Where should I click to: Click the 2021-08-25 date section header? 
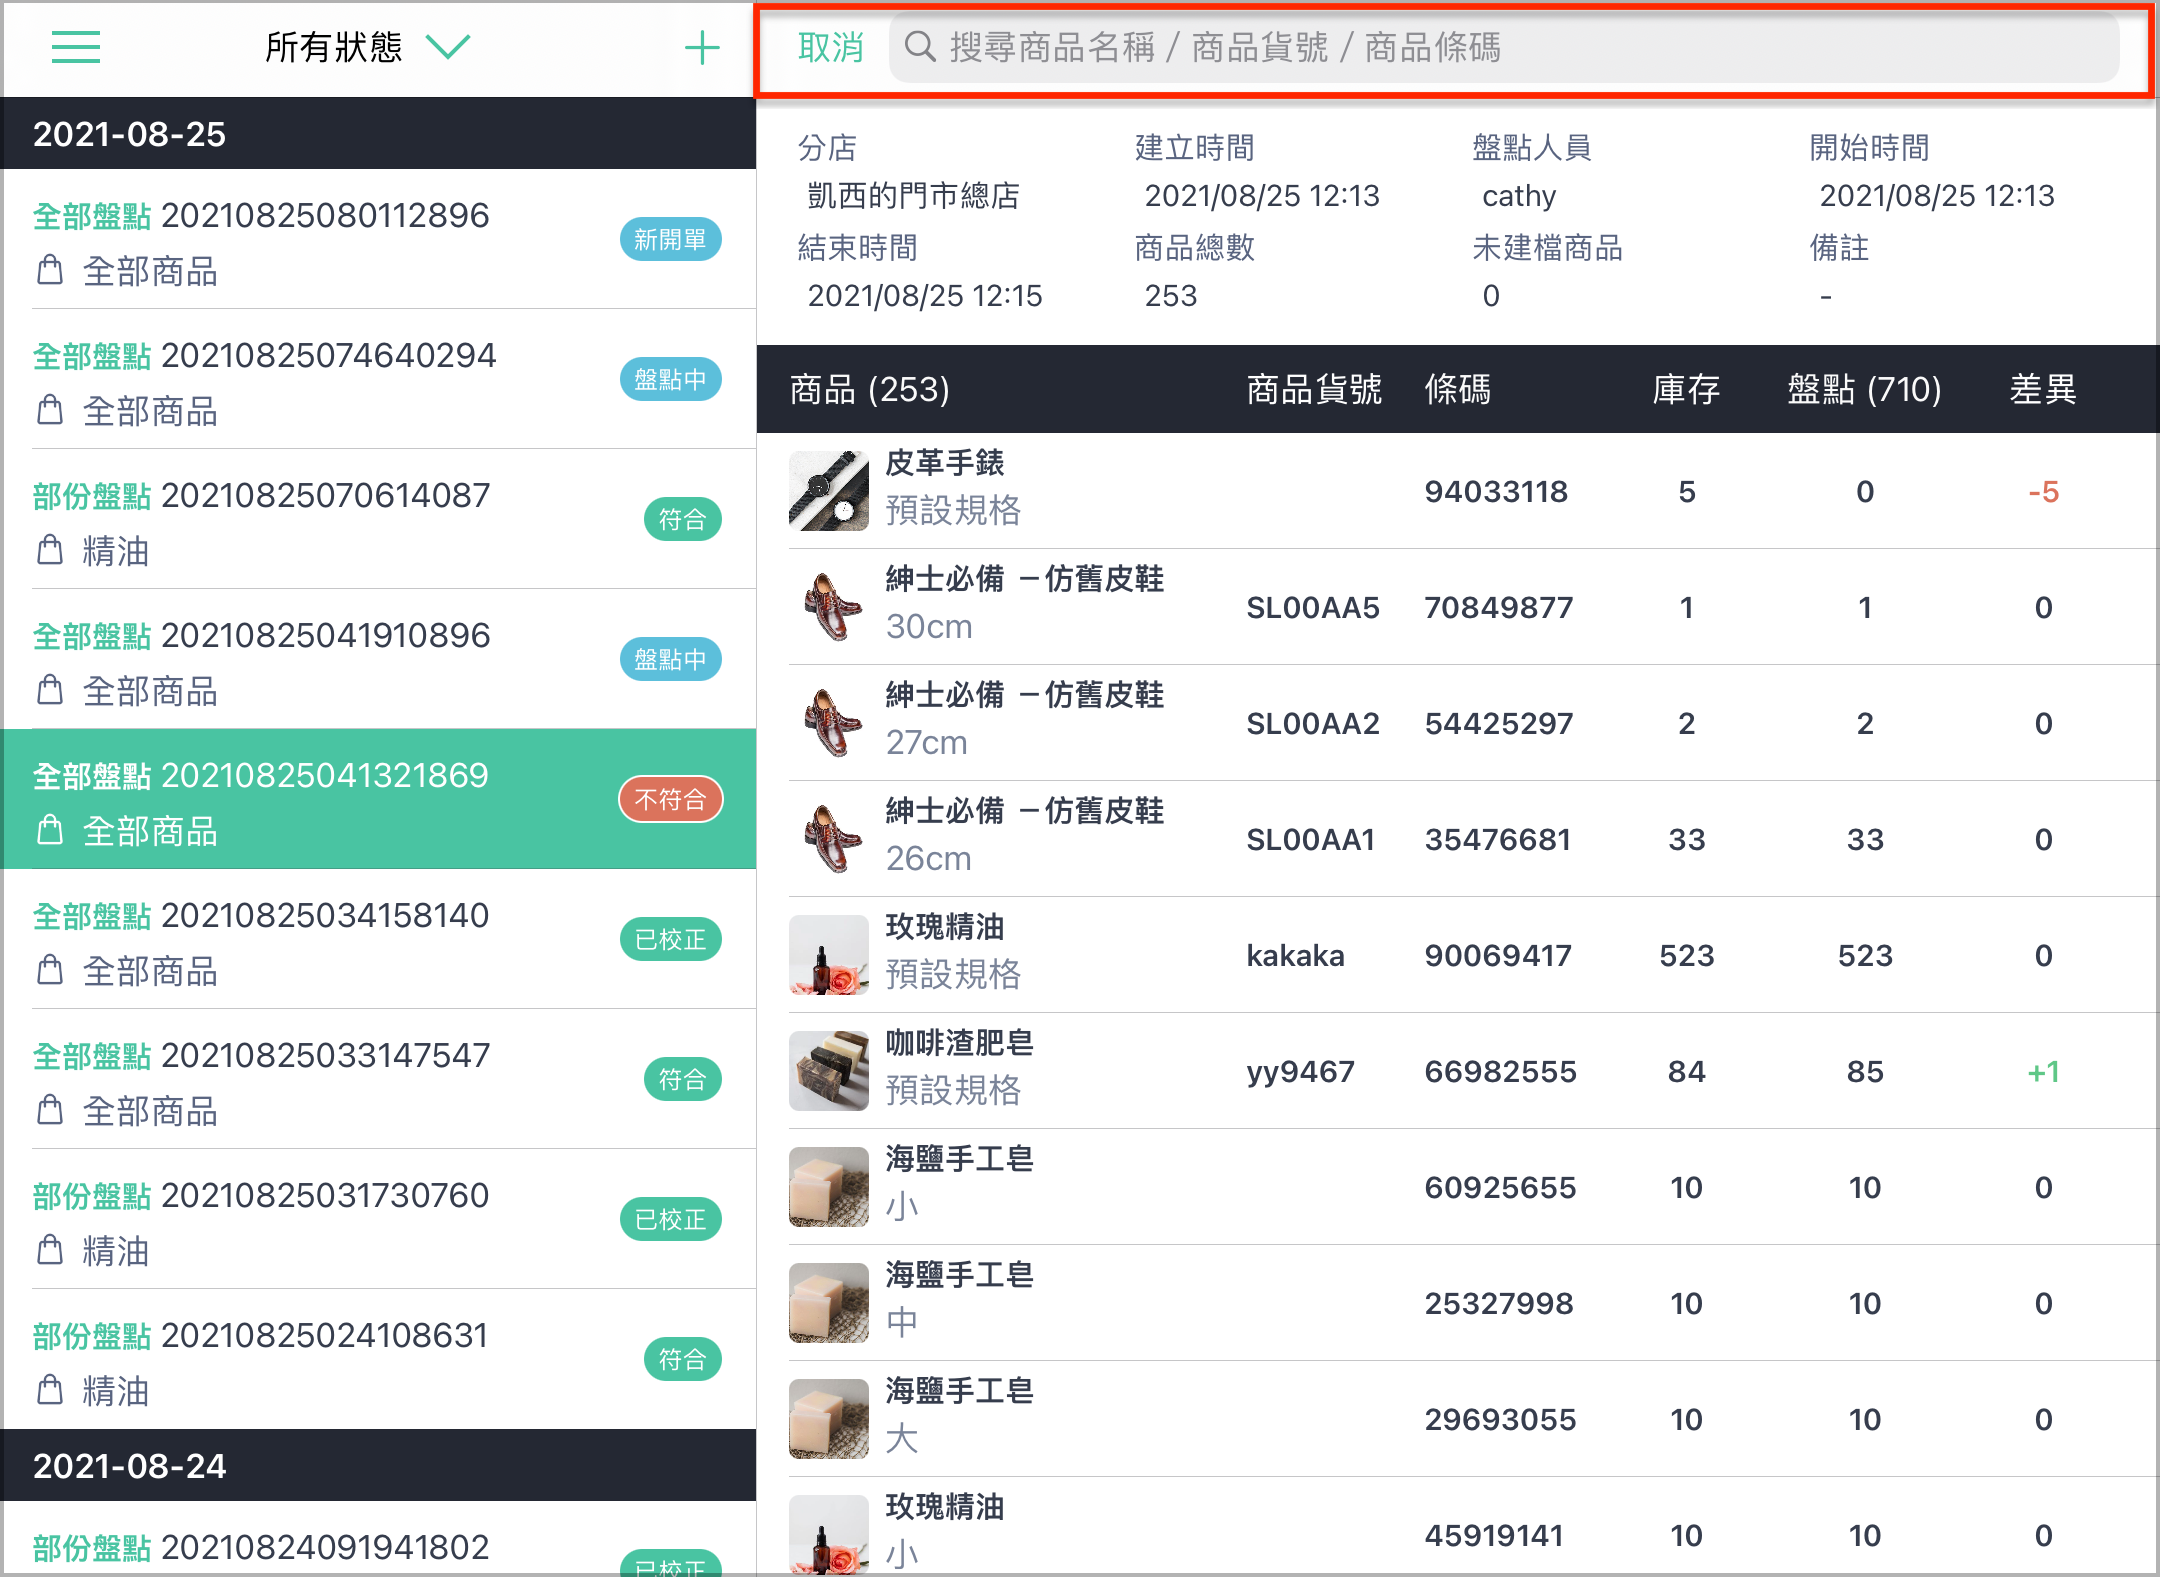379,134
